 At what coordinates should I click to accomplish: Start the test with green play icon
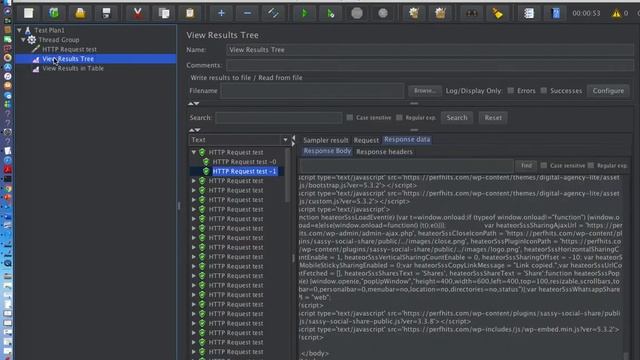(304, 13)
